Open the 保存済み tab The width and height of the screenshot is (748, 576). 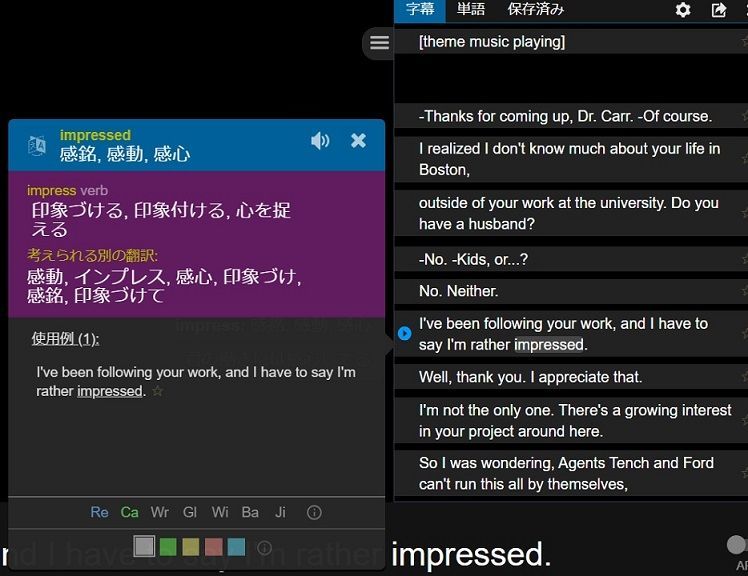coord(536,9)
